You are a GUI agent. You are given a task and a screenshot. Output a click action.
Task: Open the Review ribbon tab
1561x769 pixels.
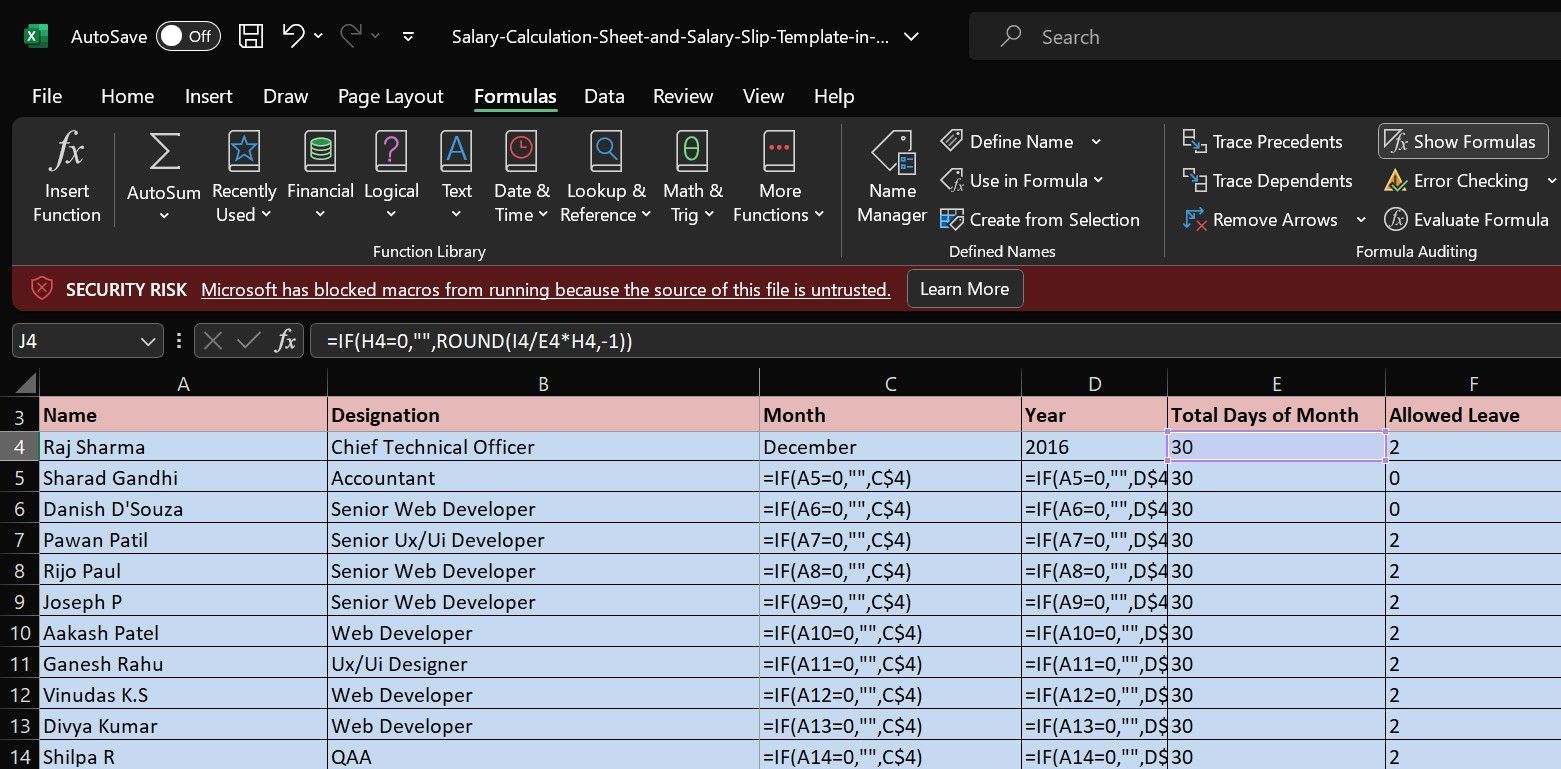tap(683, 96)
